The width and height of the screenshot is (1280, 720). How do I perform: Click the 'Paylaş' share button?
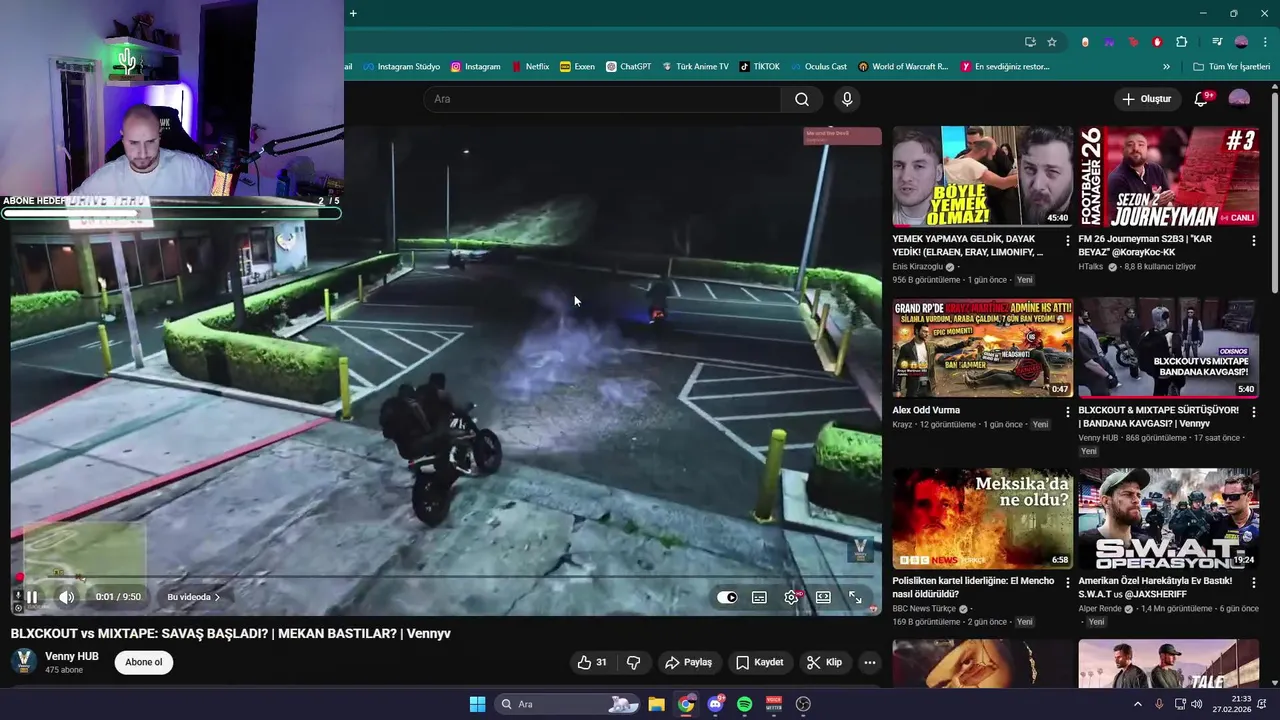tap(688, 662)
